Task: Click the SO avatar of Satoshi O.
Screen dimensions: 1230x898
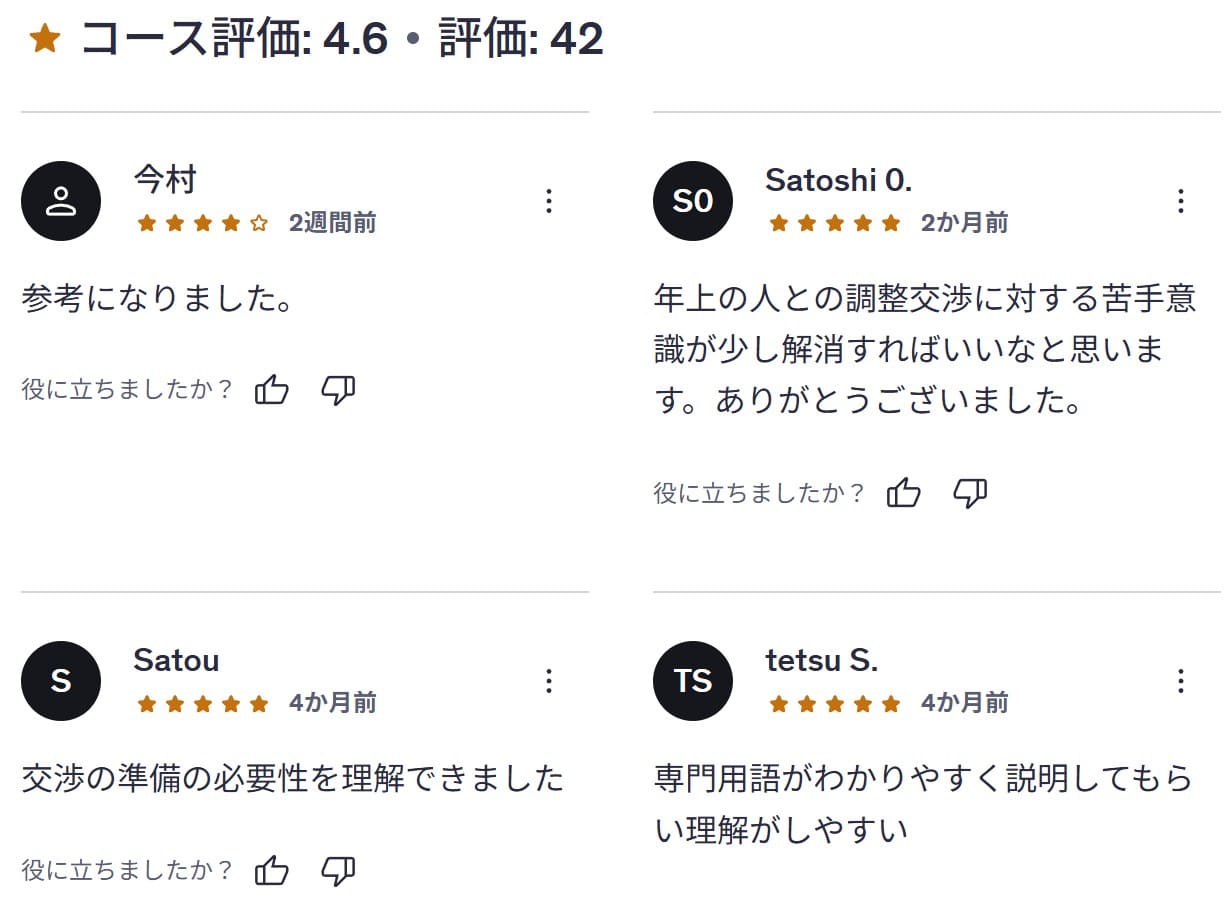Action: click(693, 200)
